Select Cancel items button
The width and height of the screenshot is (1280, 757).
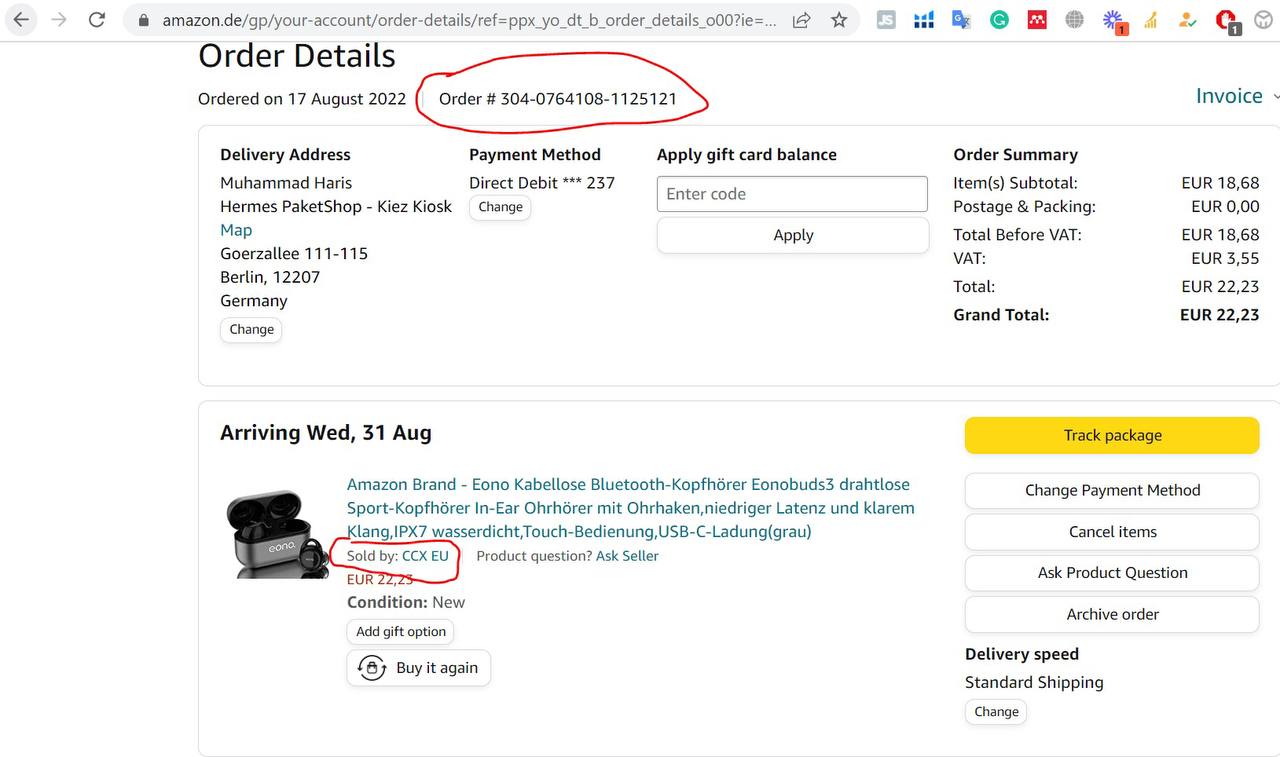pyautogui.click(x=1111, y=532)
